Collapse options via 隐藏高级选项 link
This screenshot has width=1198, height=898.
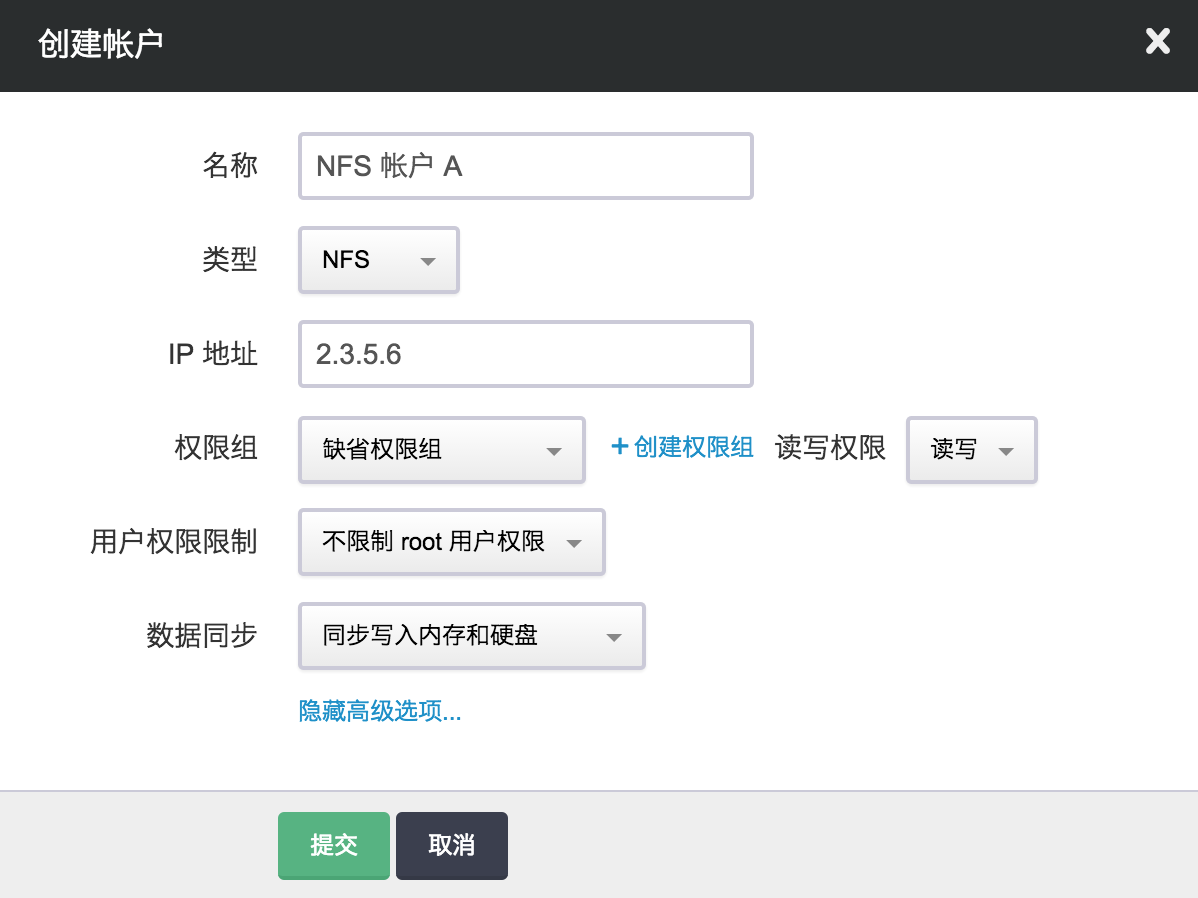[x=380, y=712]
